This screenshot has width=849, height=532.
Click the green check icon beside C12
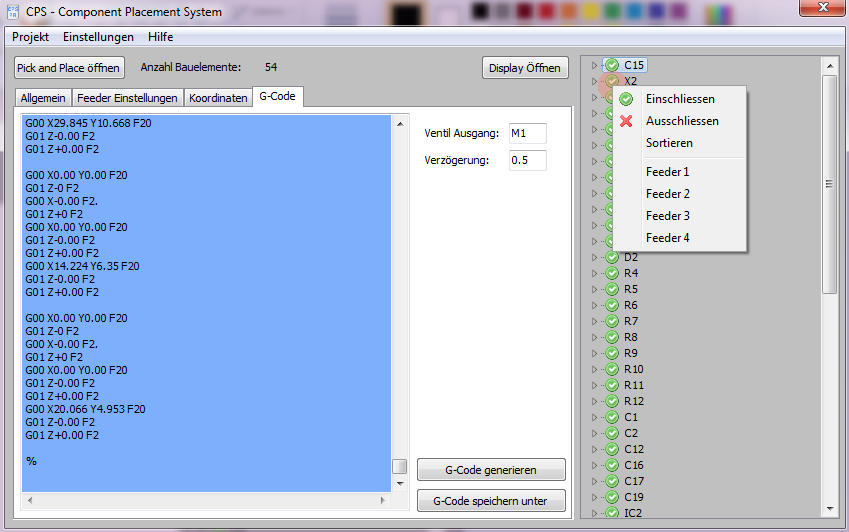[x=612, y=449]
